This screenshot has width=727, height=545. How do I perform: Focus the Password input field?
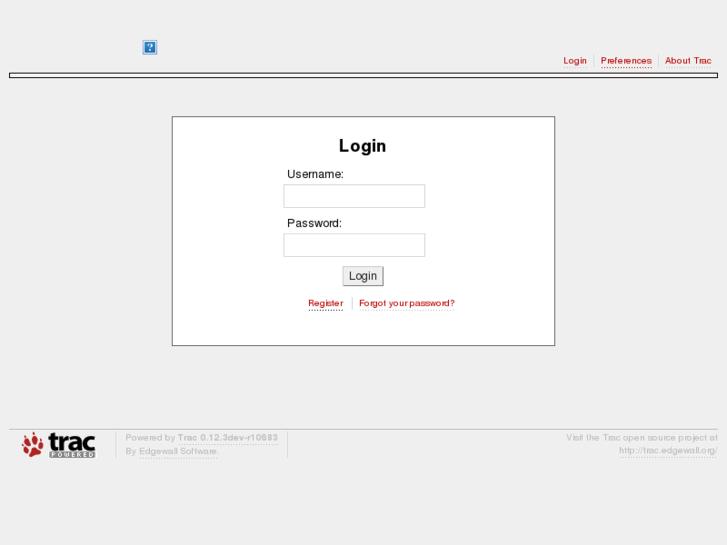point(354,245)
